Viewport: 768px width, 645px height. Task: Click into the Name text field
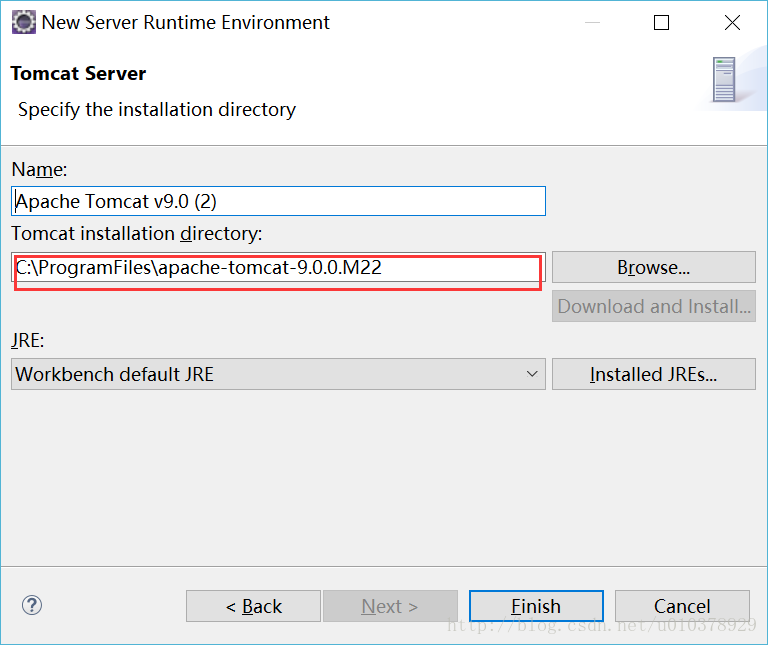pyautogui.click(x=278, y=201)
